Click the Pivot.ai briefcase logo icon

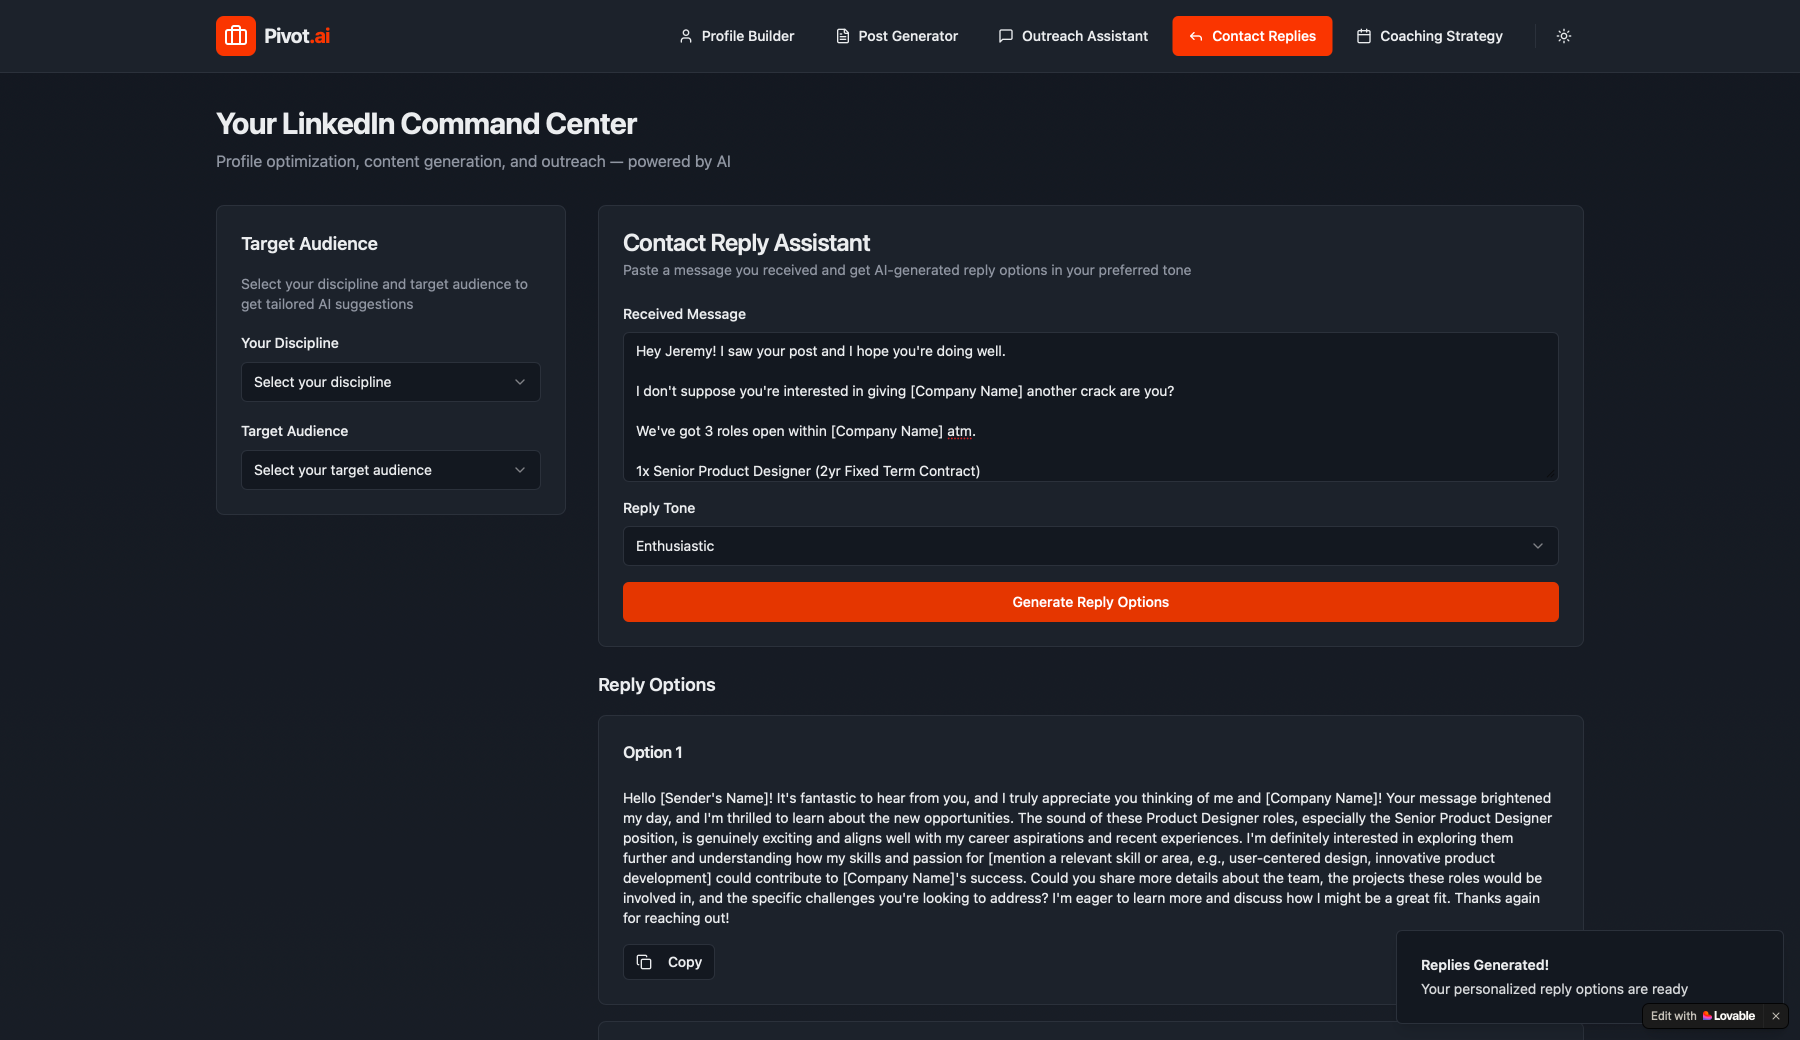point(236,36)
